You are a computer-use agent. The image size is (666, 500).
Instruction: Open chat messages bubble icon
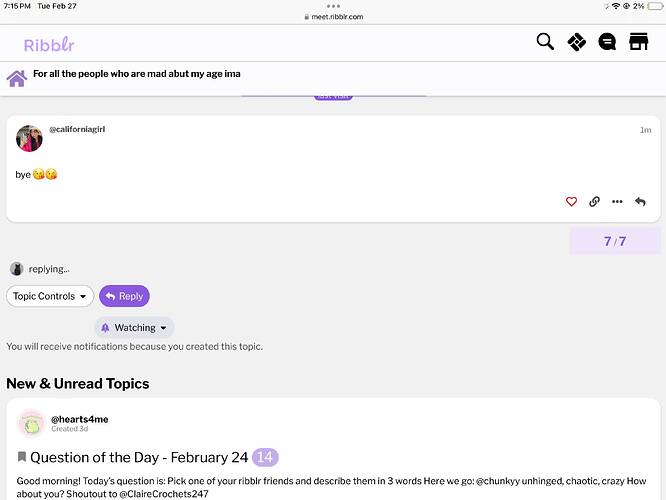pos(607,42)
